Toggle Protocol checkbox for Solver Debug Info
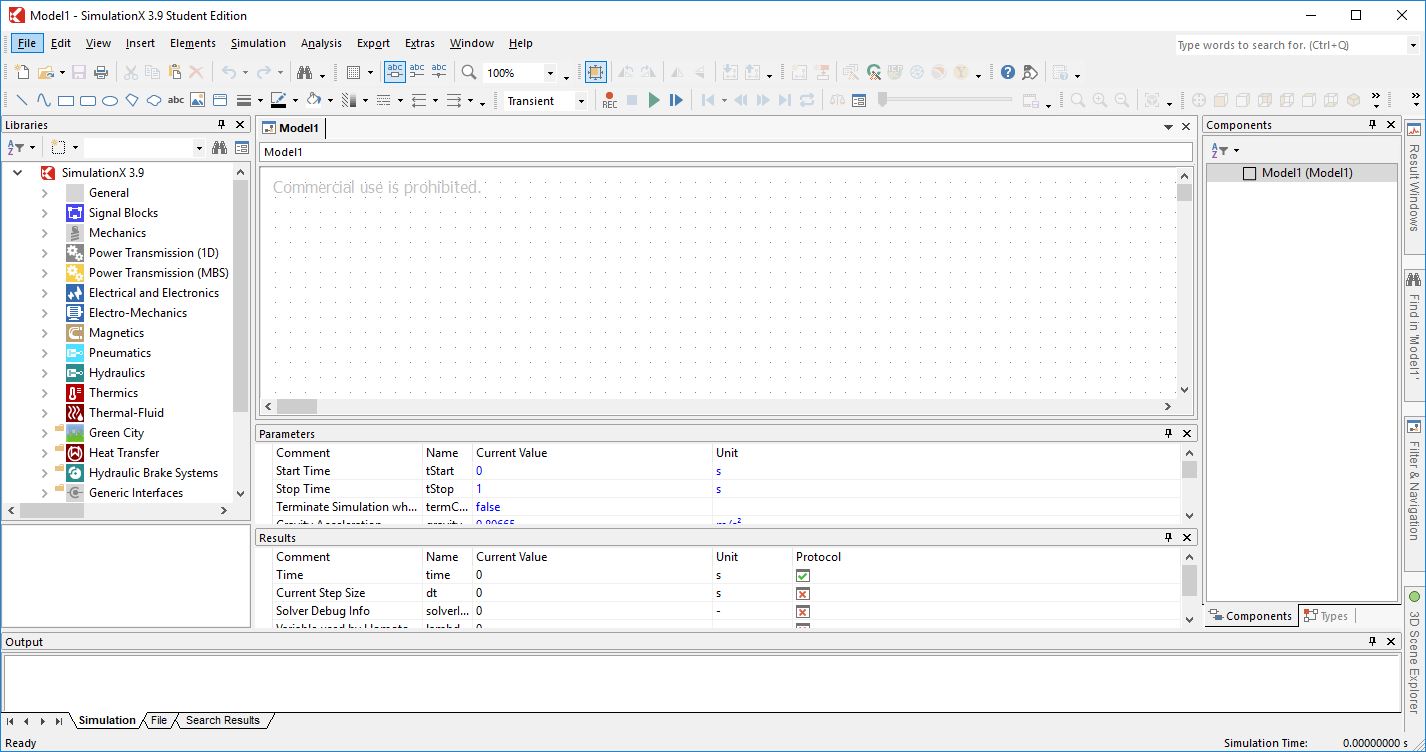 [802, 611]
